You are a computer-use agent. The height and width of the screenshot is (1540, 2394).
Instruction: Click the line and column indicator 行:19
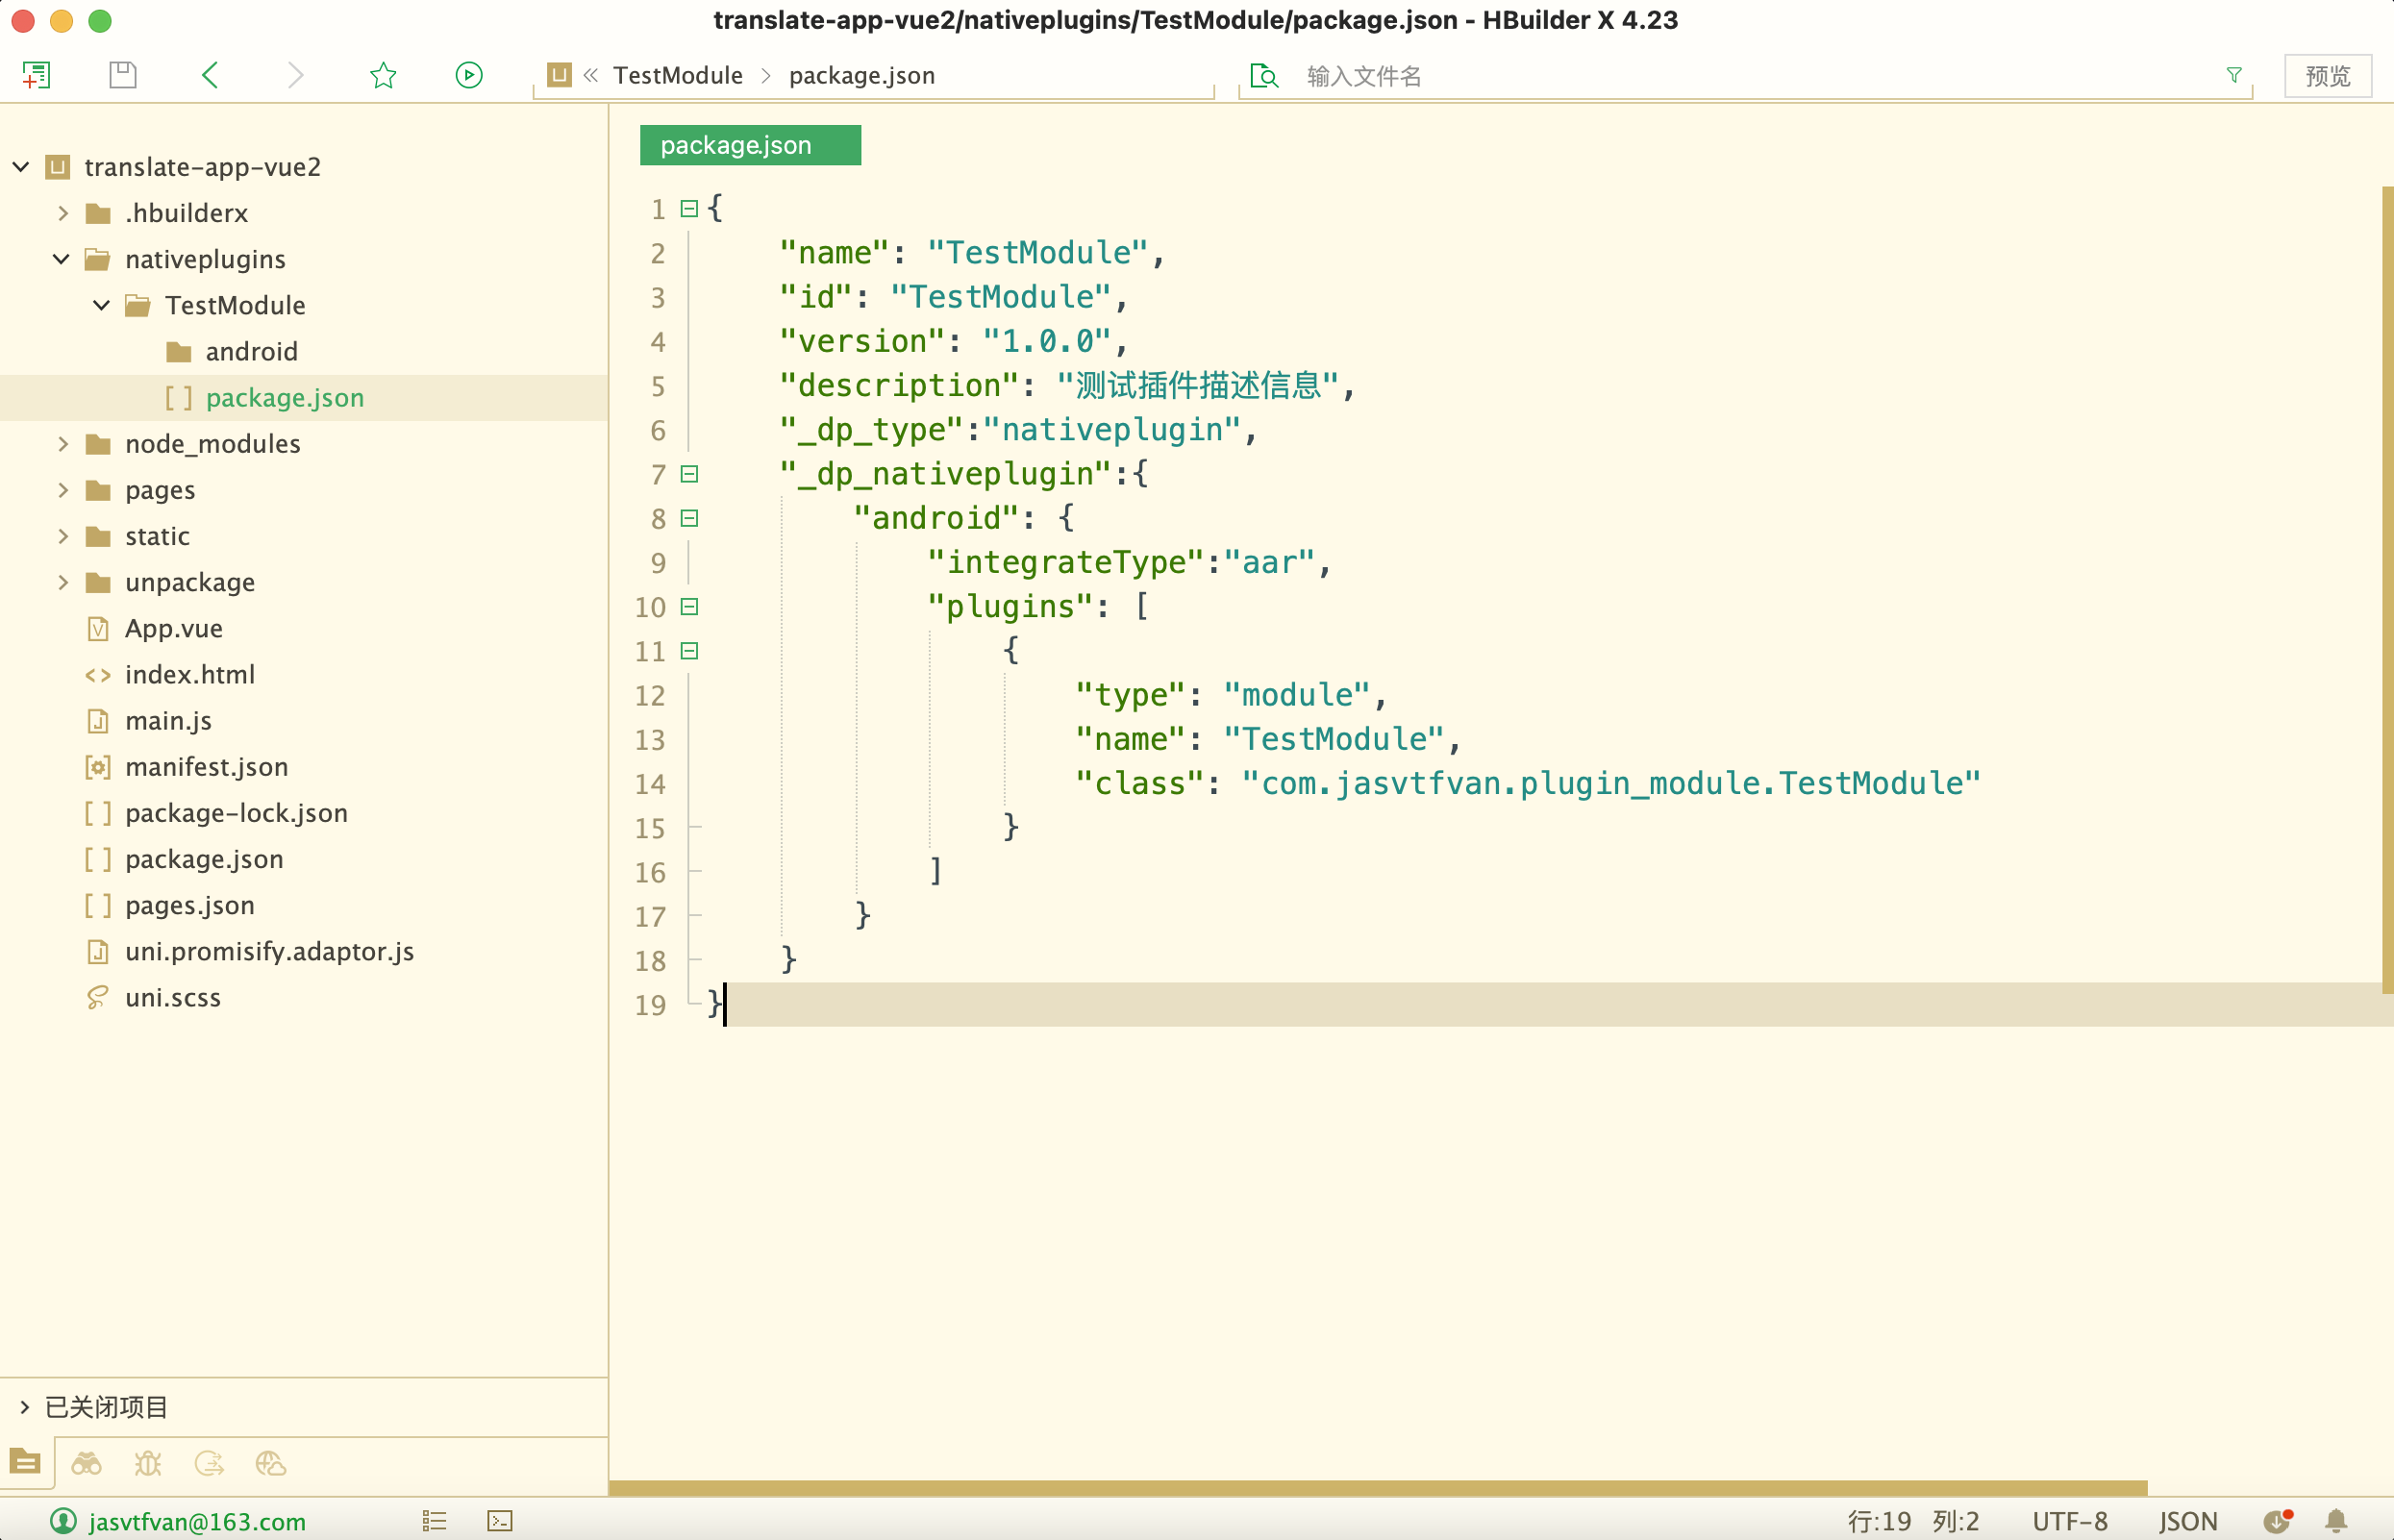[x=1879, y=1521]
